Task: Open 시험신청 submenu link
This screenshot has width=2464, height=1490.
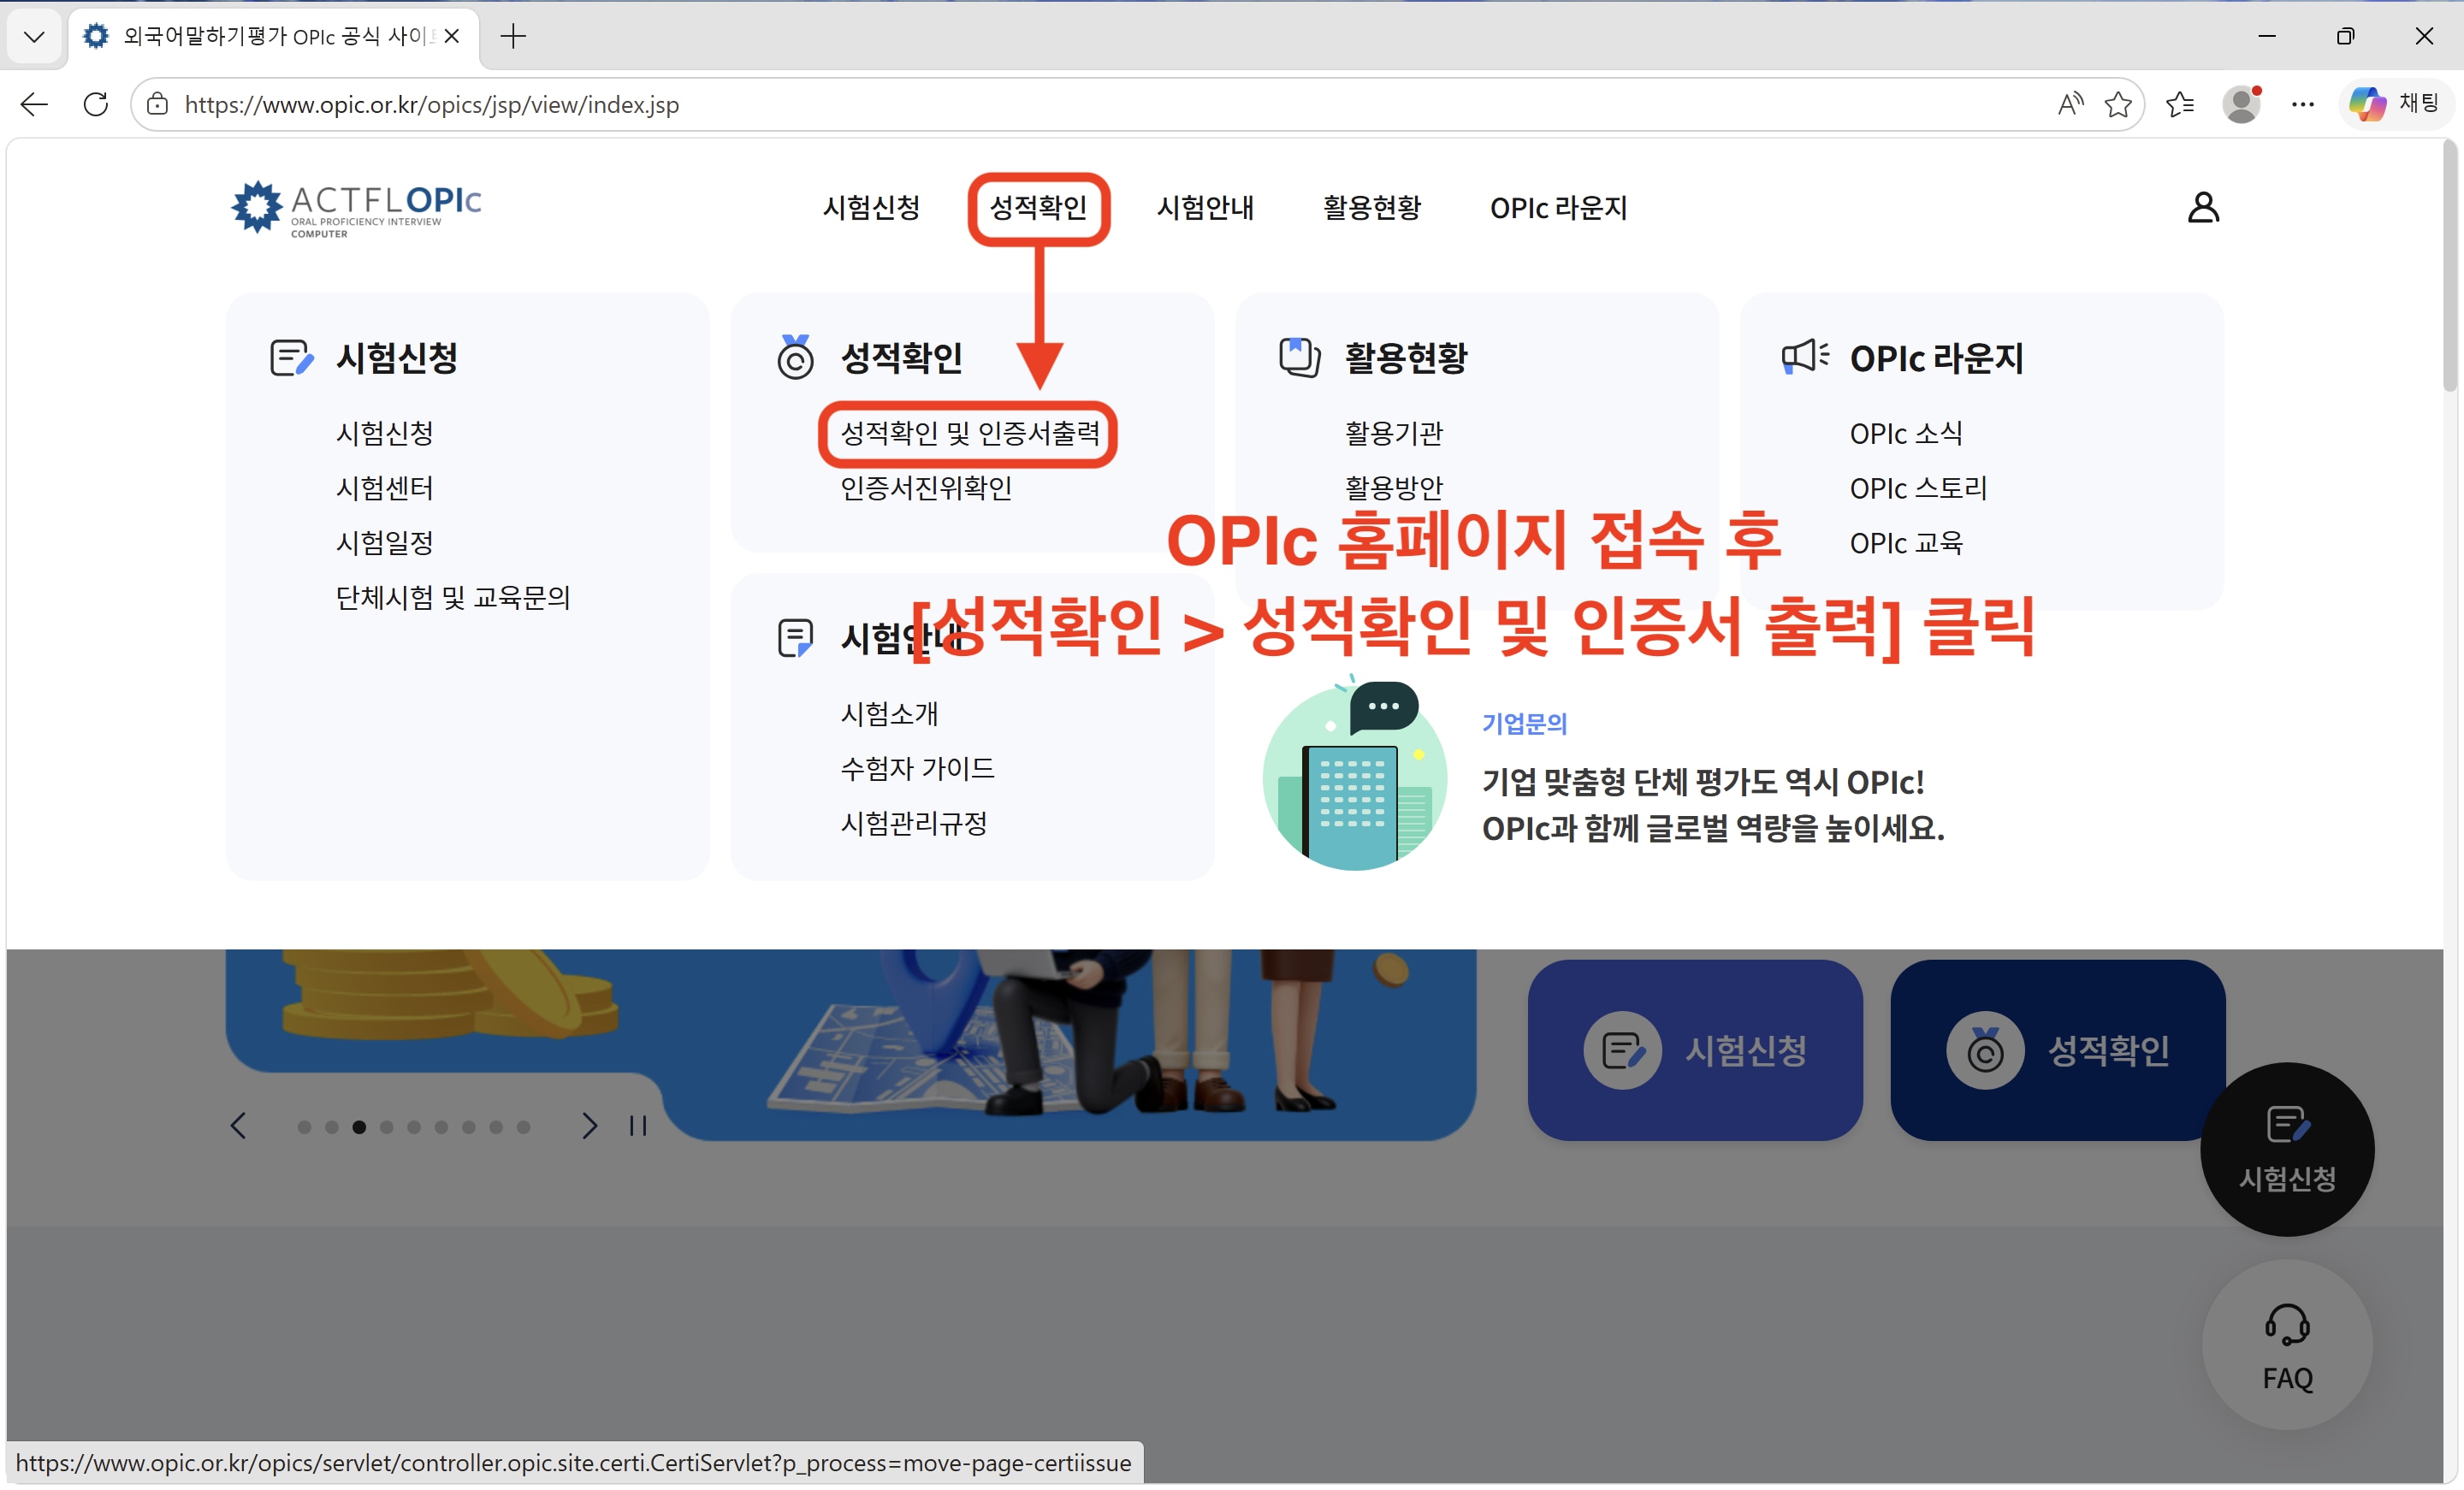Action: pyautogui.click(x=385, y=433)
